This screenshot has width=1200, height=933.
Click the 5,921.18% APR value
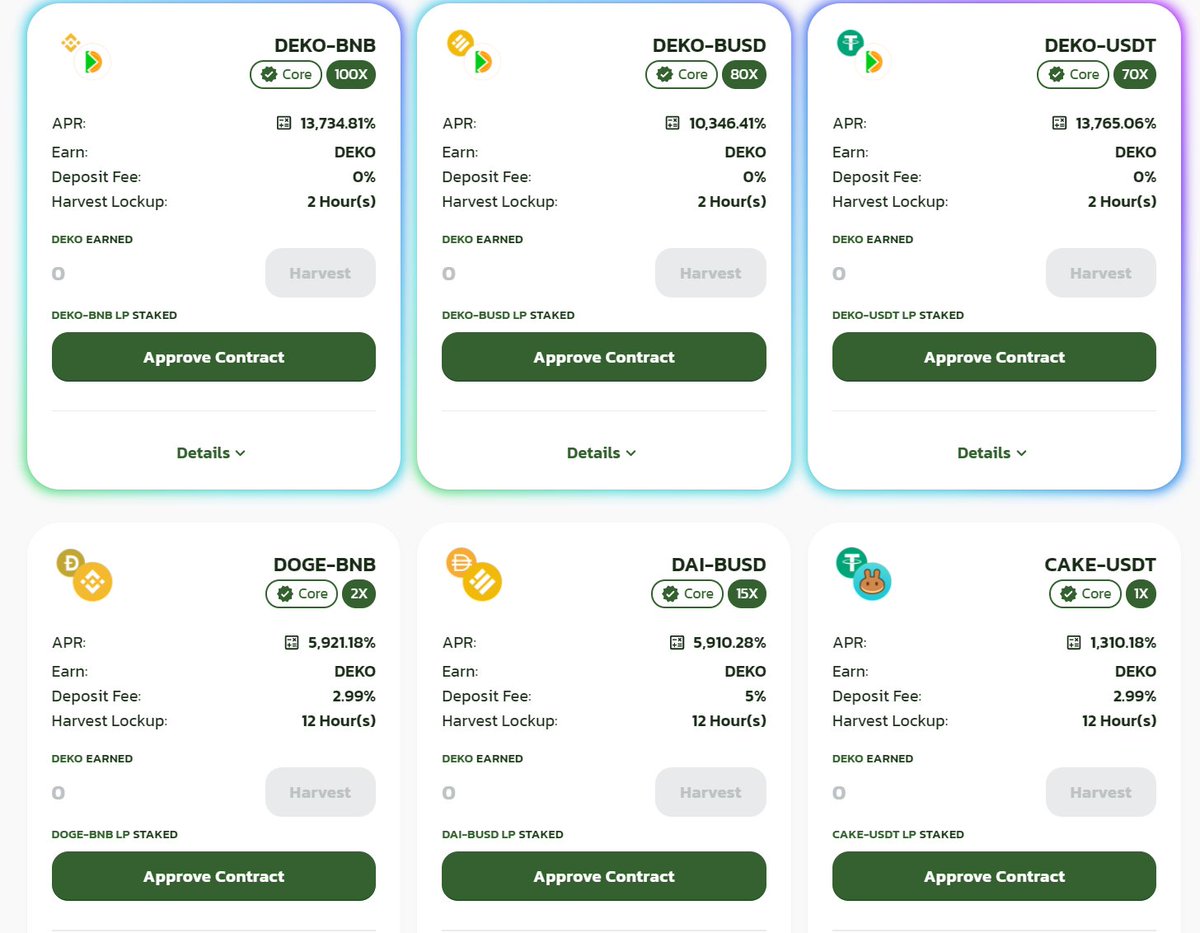342,642
